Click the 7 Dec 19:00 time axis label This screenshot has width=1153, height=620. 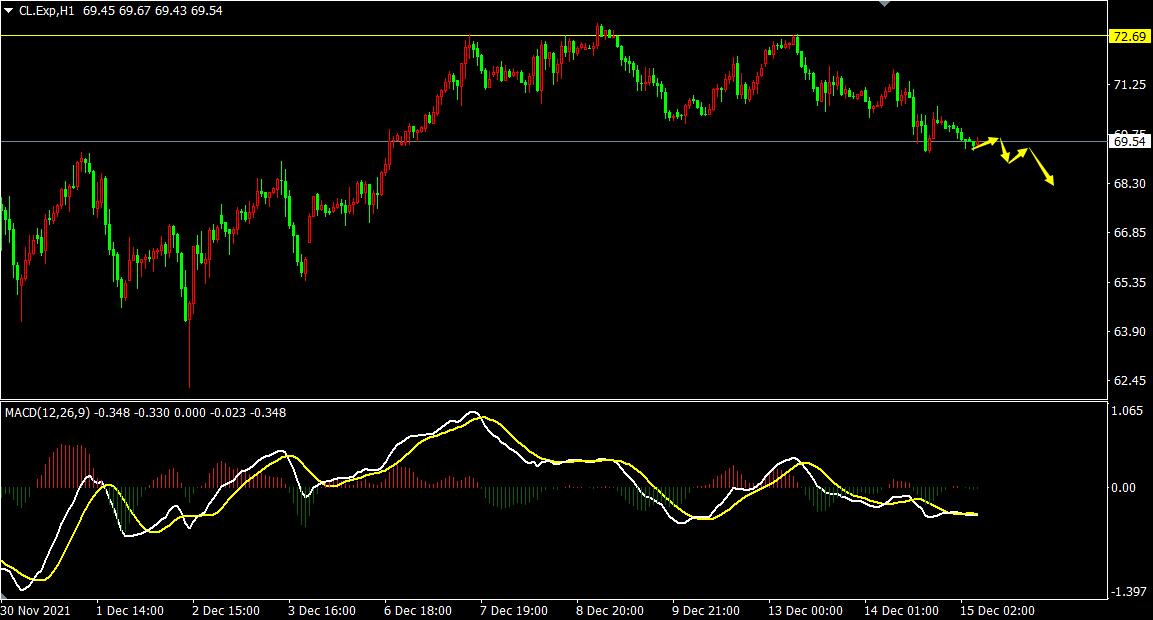[514, 610]
